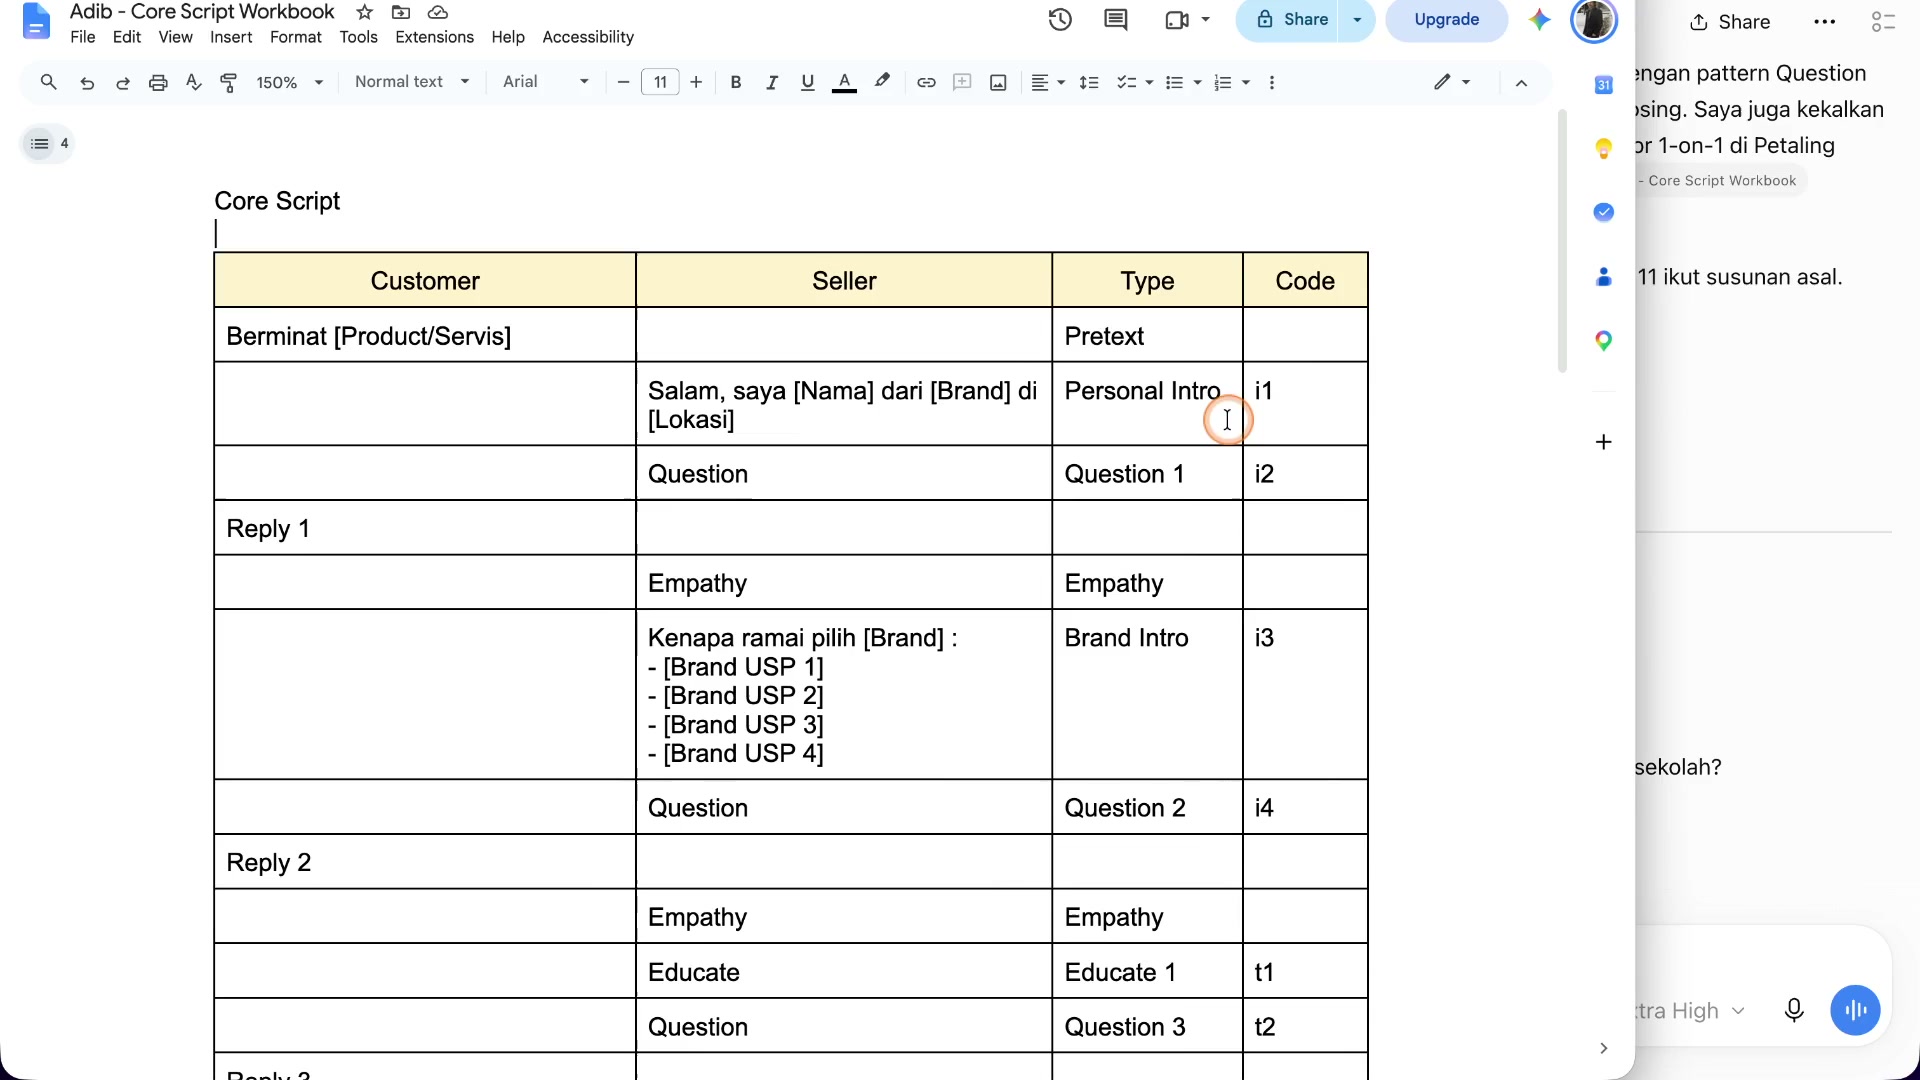Insert image using toolbar icon
The image size is (1920, 1080).
click(x=998, y=82)
